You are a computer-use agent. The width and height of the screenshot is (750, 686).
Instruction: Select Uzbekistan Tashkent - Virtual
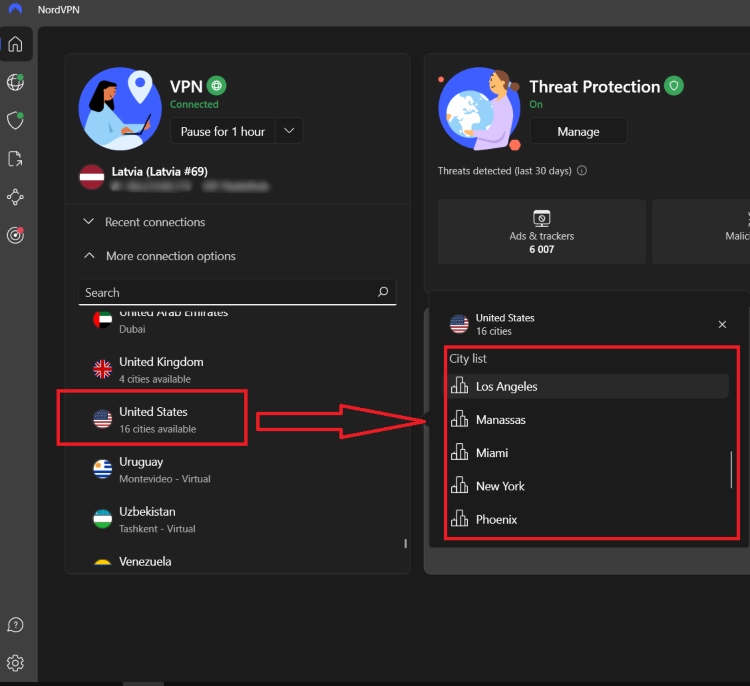click(x=237, y=520)
